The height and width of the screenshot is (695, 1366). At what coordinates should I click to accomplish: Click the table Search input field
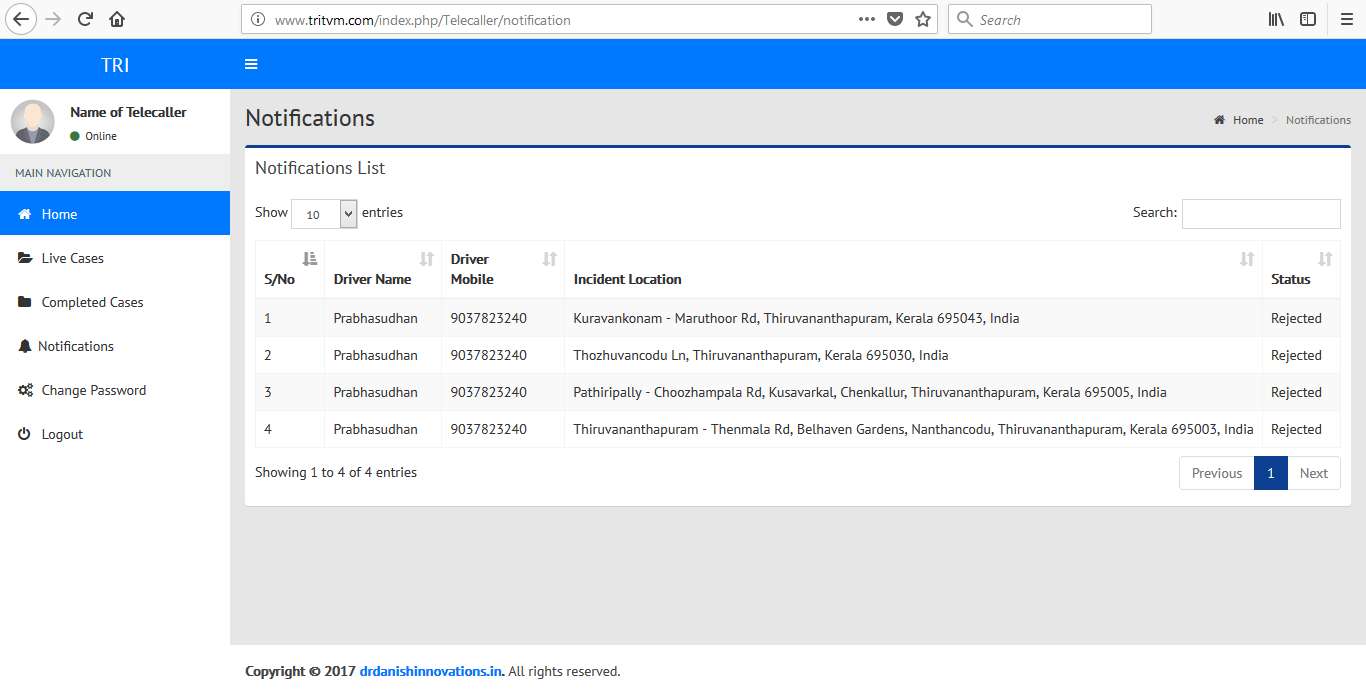click(x=1260, y=214)
